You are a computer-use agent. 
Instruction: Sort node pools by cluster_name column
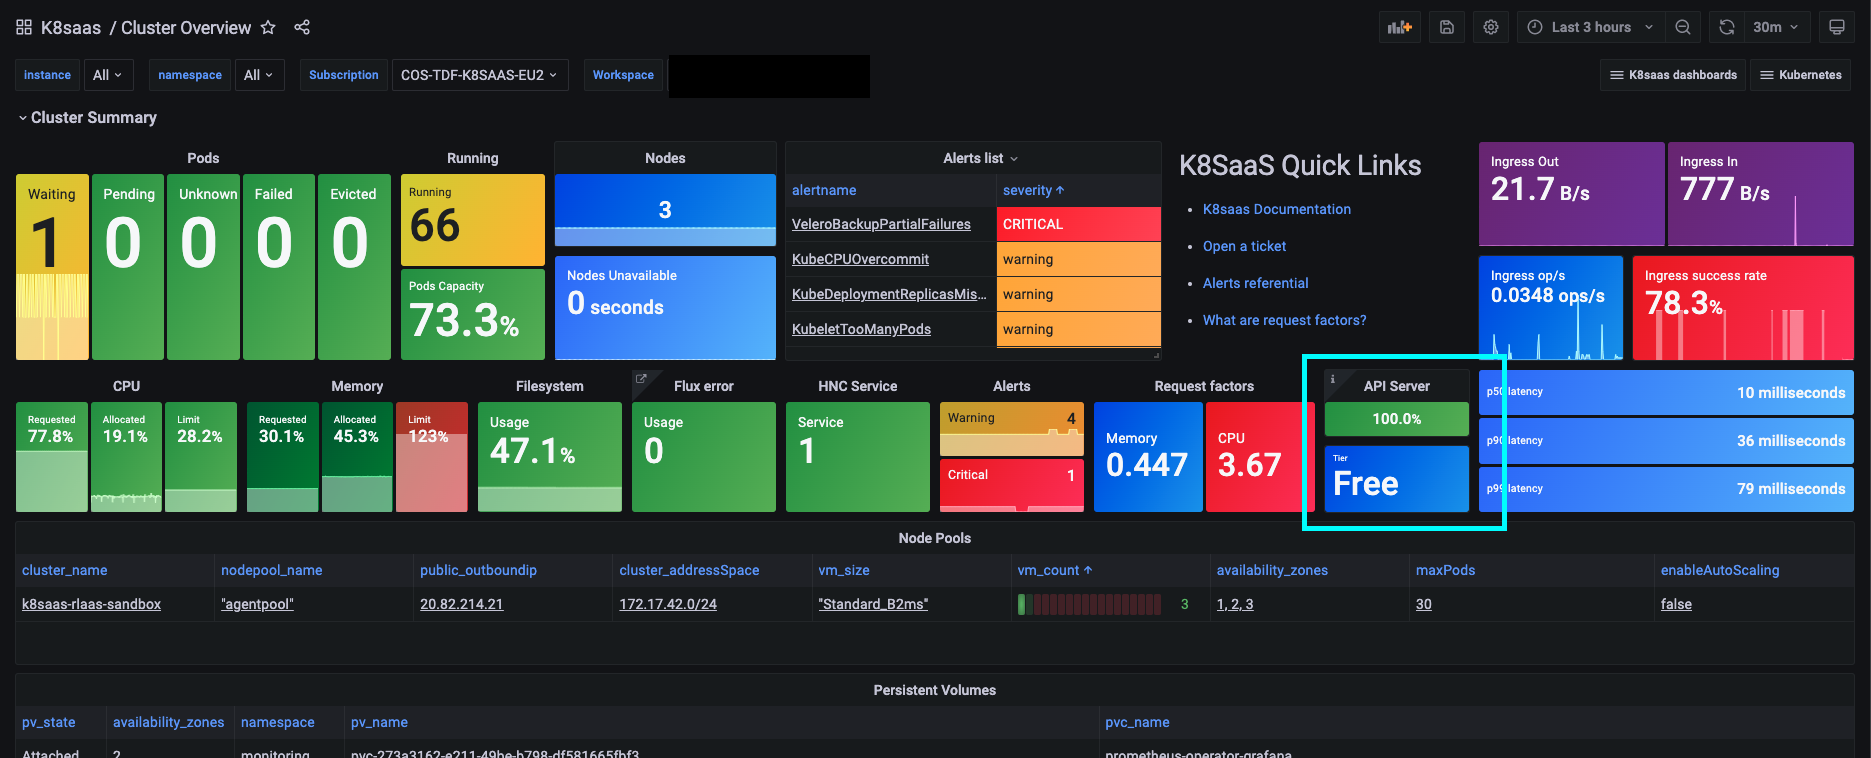65,570
